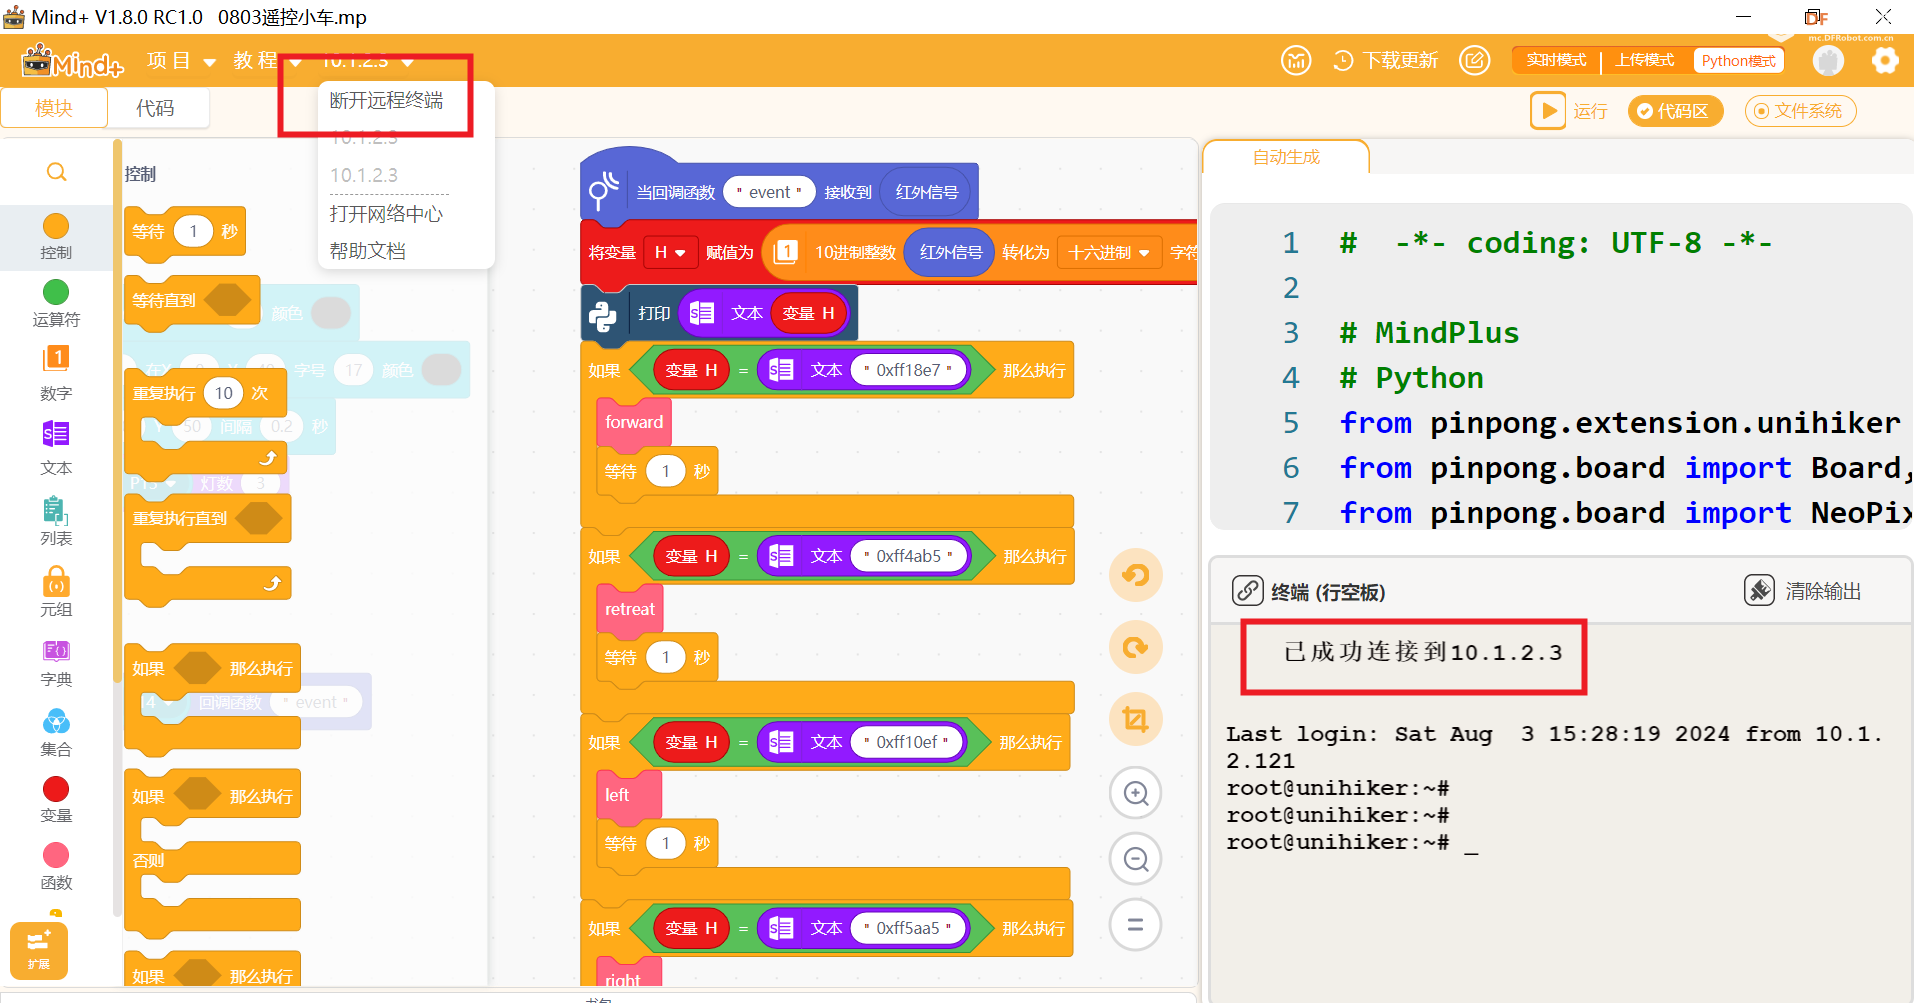The height and width of the screenshot is (1003, 1914).
Task: Open the 扩展 extensions button
Action: pyautogui.click(x=39, y=950)
